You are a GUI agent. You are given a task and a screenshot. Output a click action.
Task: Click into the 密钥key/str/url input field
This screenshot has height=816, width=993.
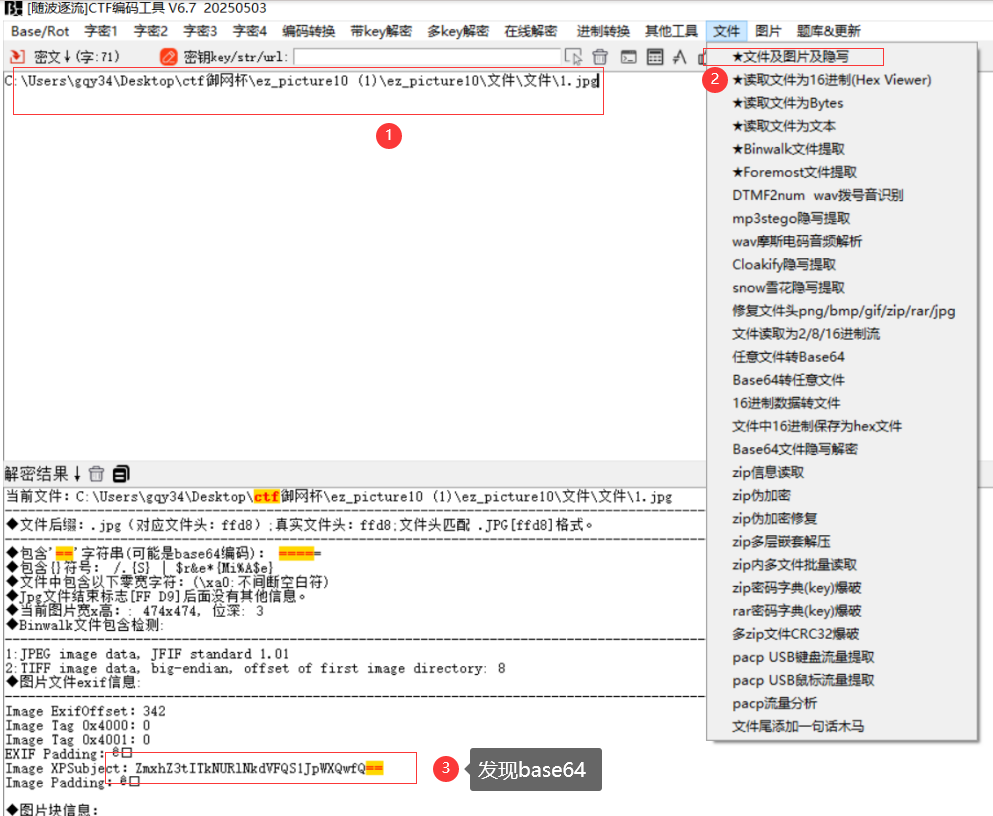[x=427, y=57]
